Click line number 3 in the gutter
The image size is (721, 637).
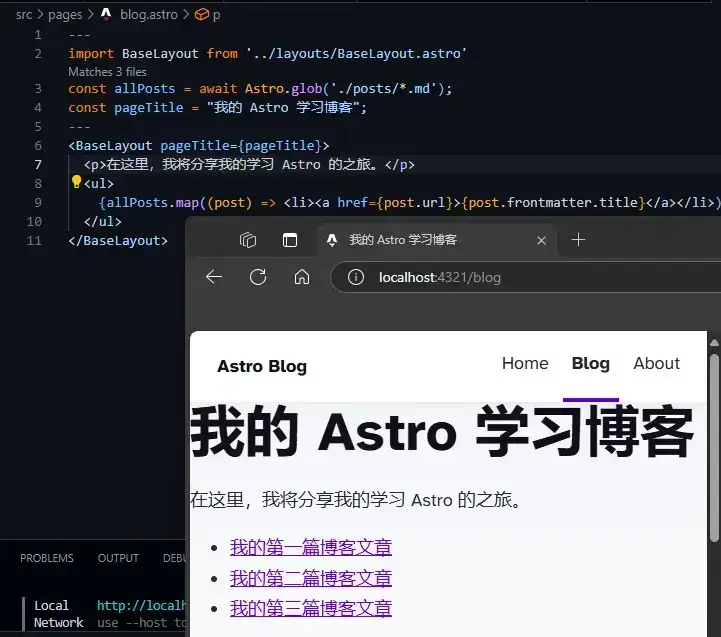(x=38, y=88)
